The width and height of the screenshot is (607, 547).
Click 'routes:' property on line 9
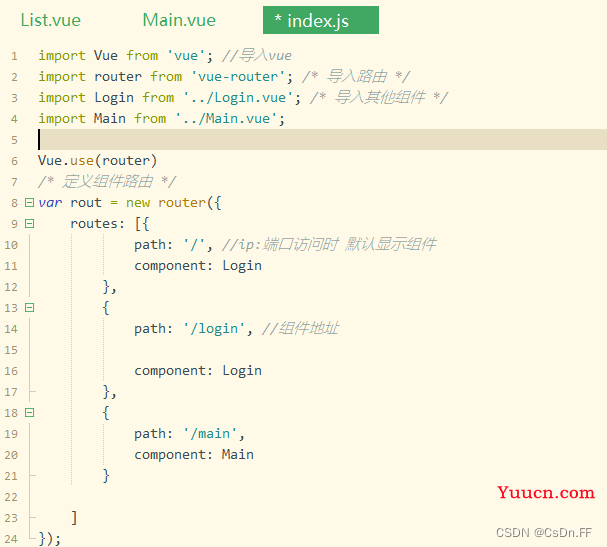pos(98,224)
